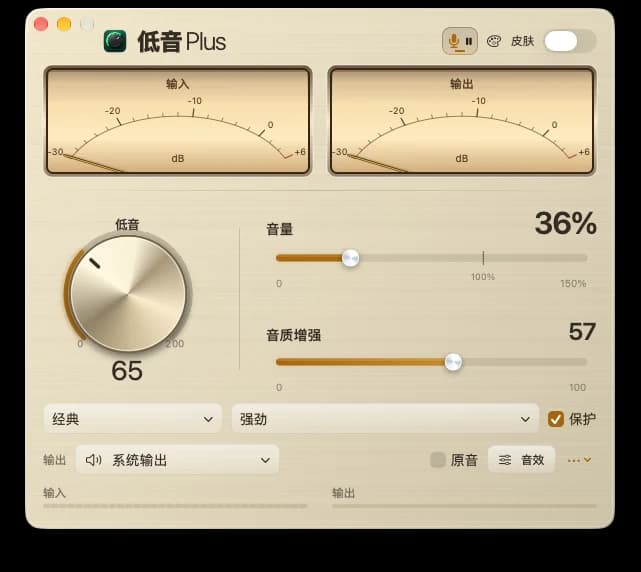This screenshot has width=641, height=572.
Task: Click the 音质增强 slider handle
Action: tap(453, 362)
